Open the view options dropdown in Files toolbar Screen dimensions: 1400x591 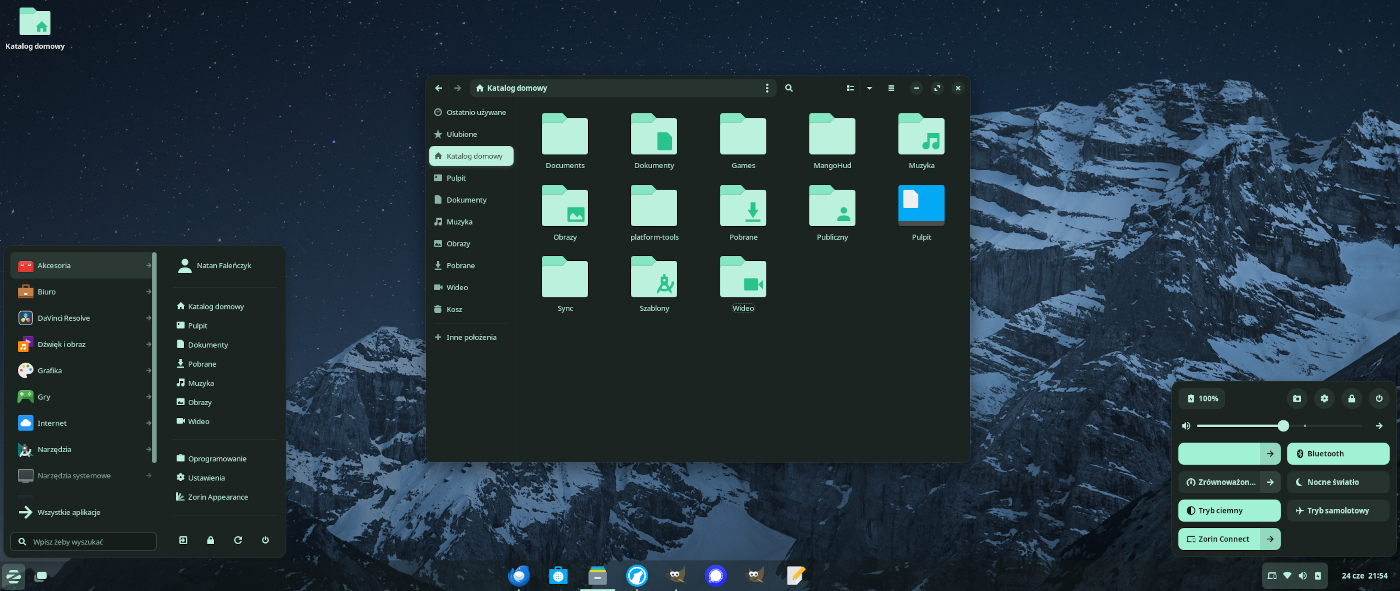[868, 88]
